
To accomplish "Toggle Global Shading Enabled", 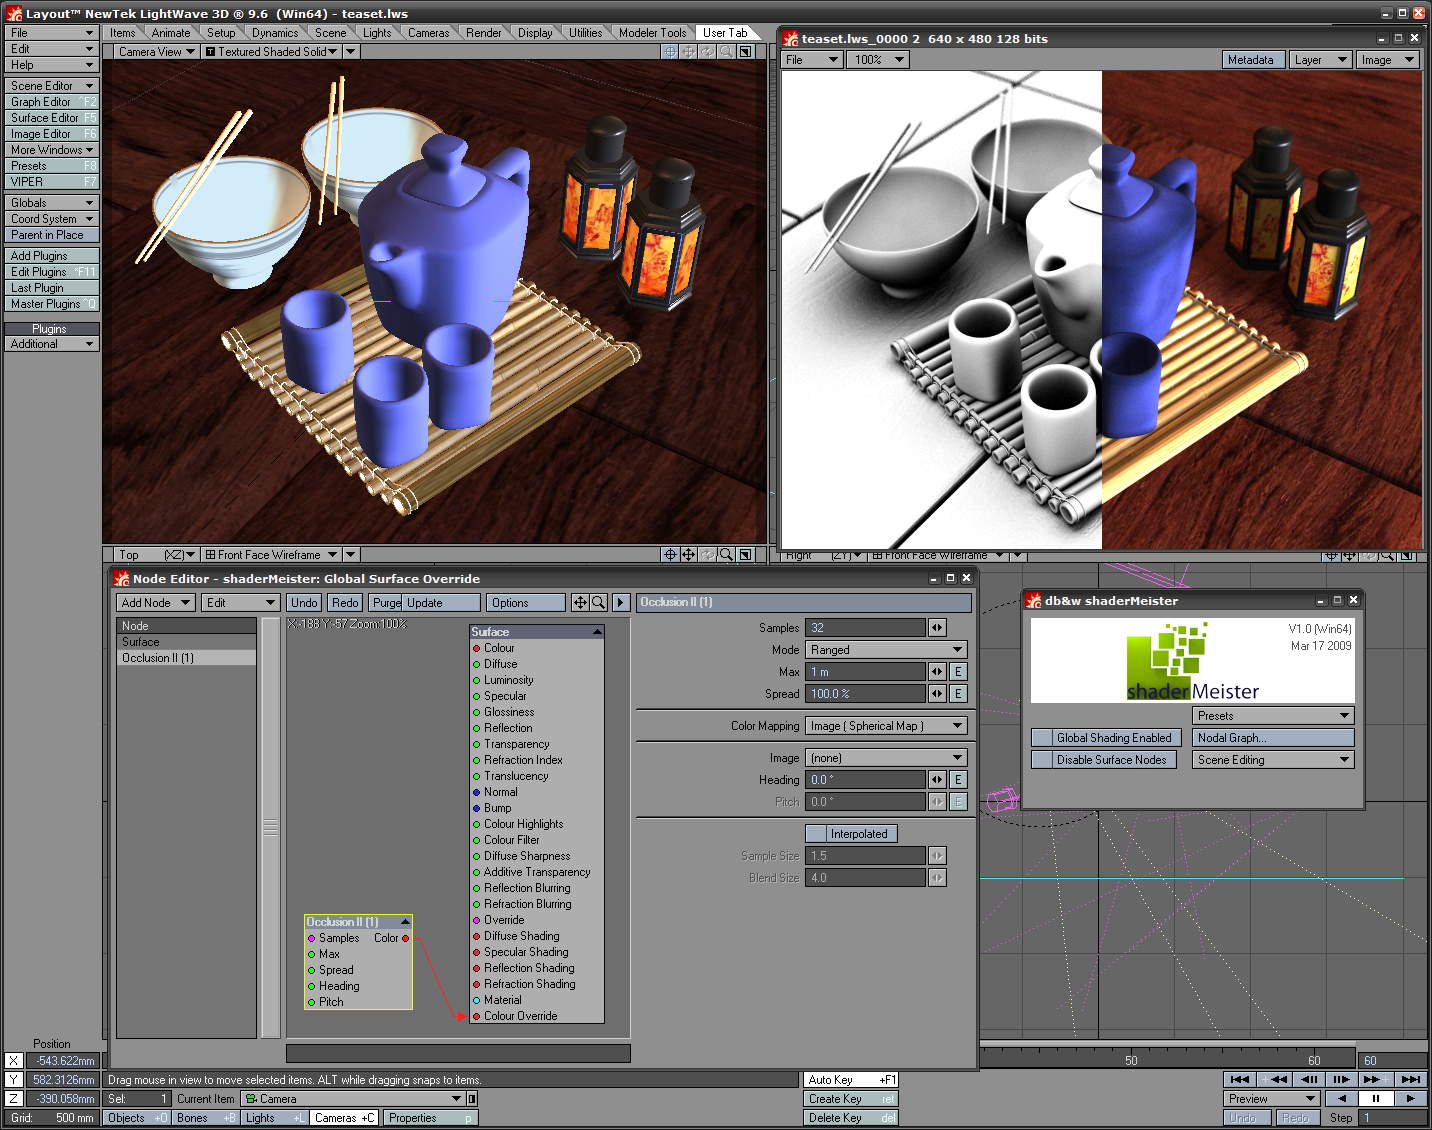I will coord(1105,738).
